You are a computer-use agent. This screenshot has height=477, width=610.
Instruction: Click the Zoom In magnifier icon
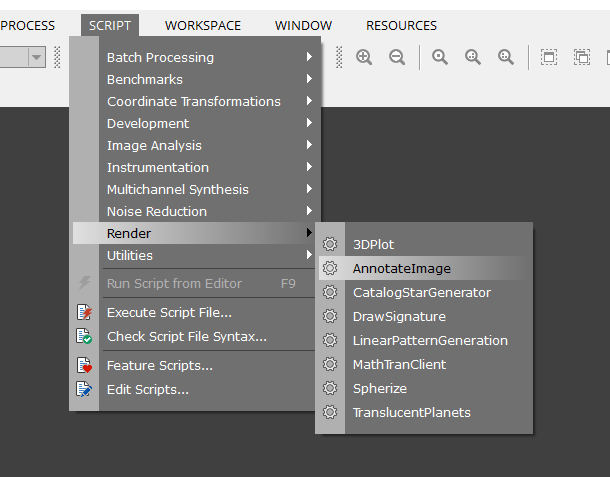(364, 58)
